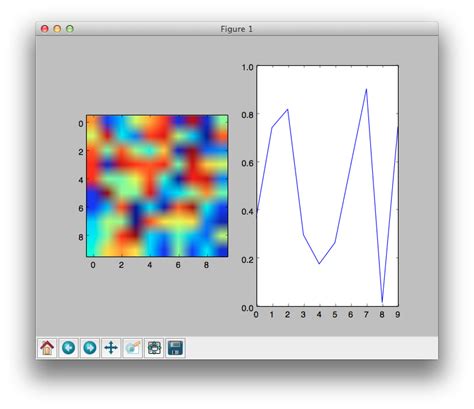Go forward to next view arrow

click(x=90, y=348)
